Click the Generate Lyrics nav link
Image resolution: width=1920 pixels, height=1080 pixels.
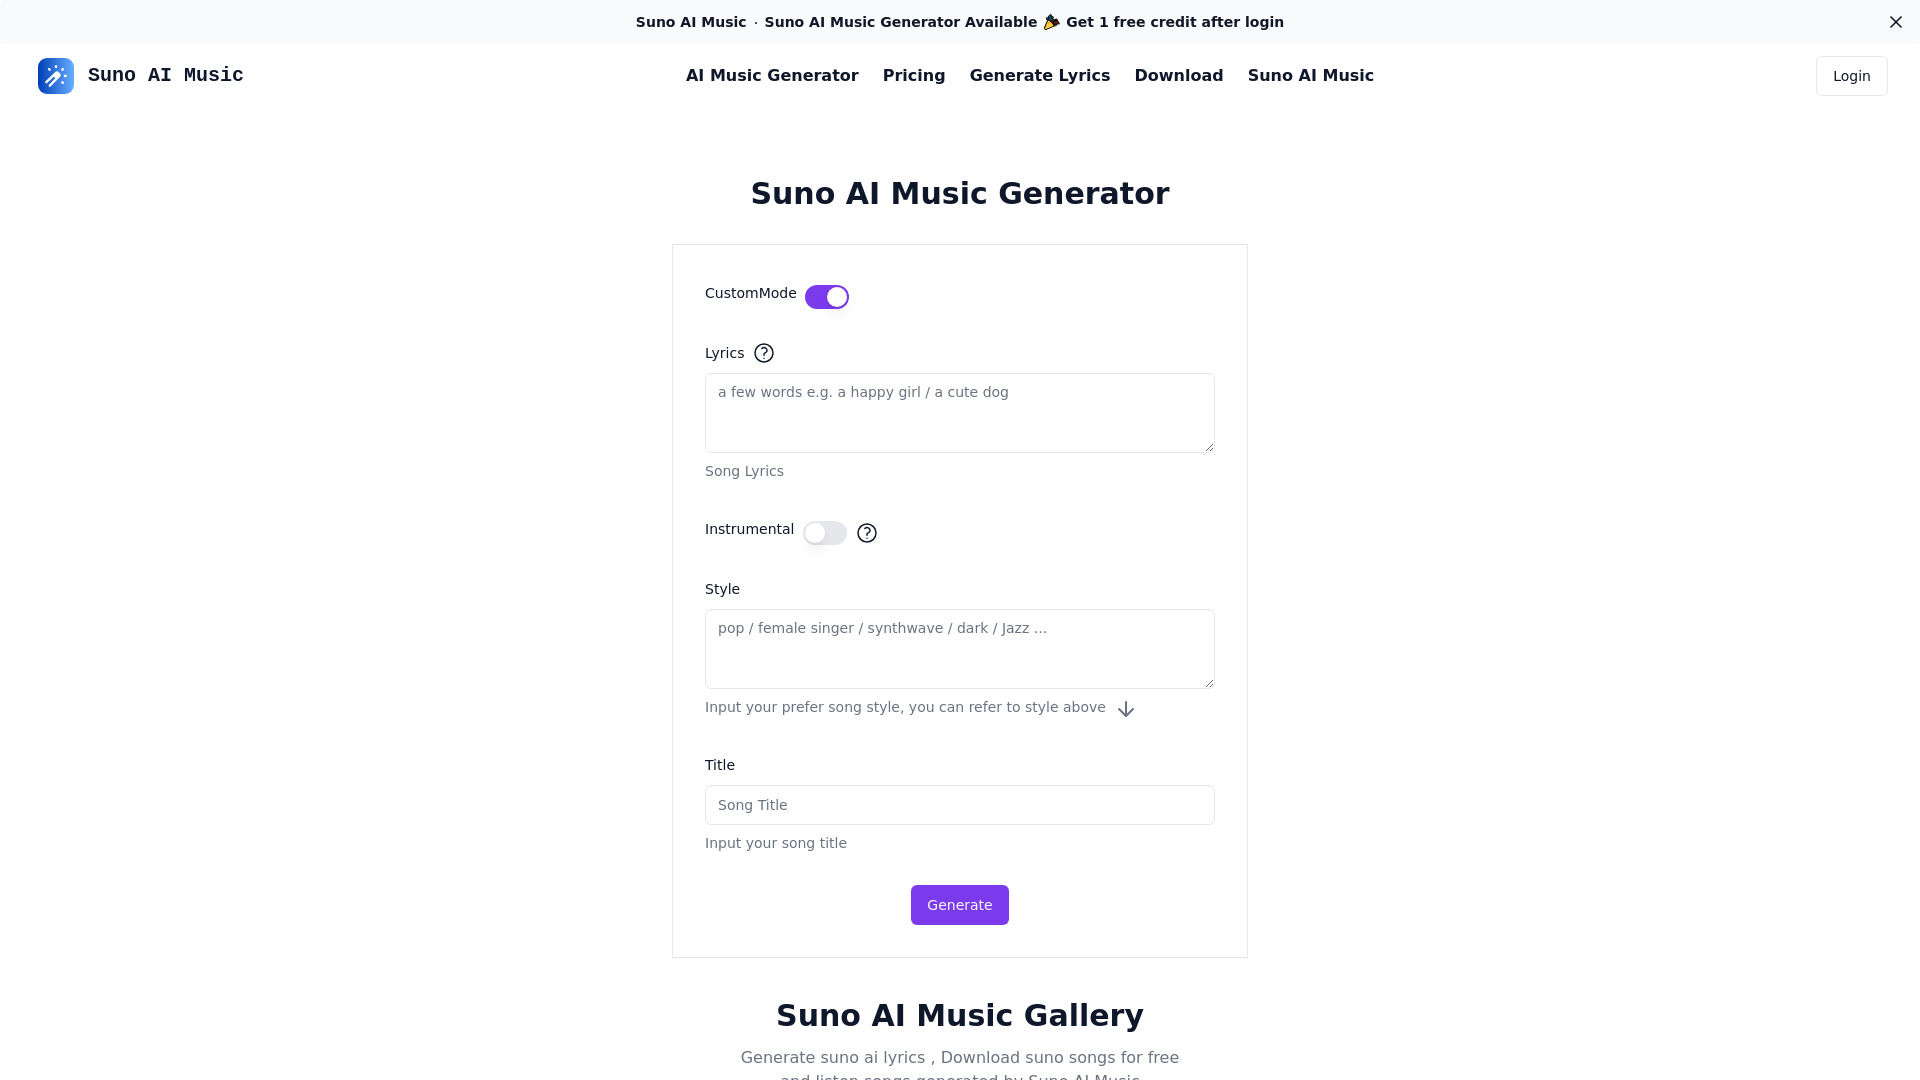point(1039,75)
